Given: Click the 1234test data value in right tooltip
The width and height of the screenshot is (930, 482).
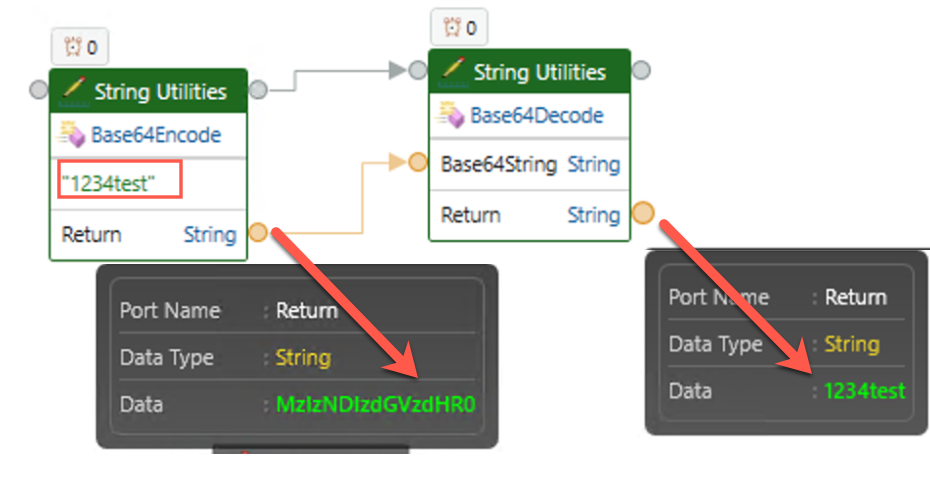Looking at the screenshot, I should pos(865,391).
